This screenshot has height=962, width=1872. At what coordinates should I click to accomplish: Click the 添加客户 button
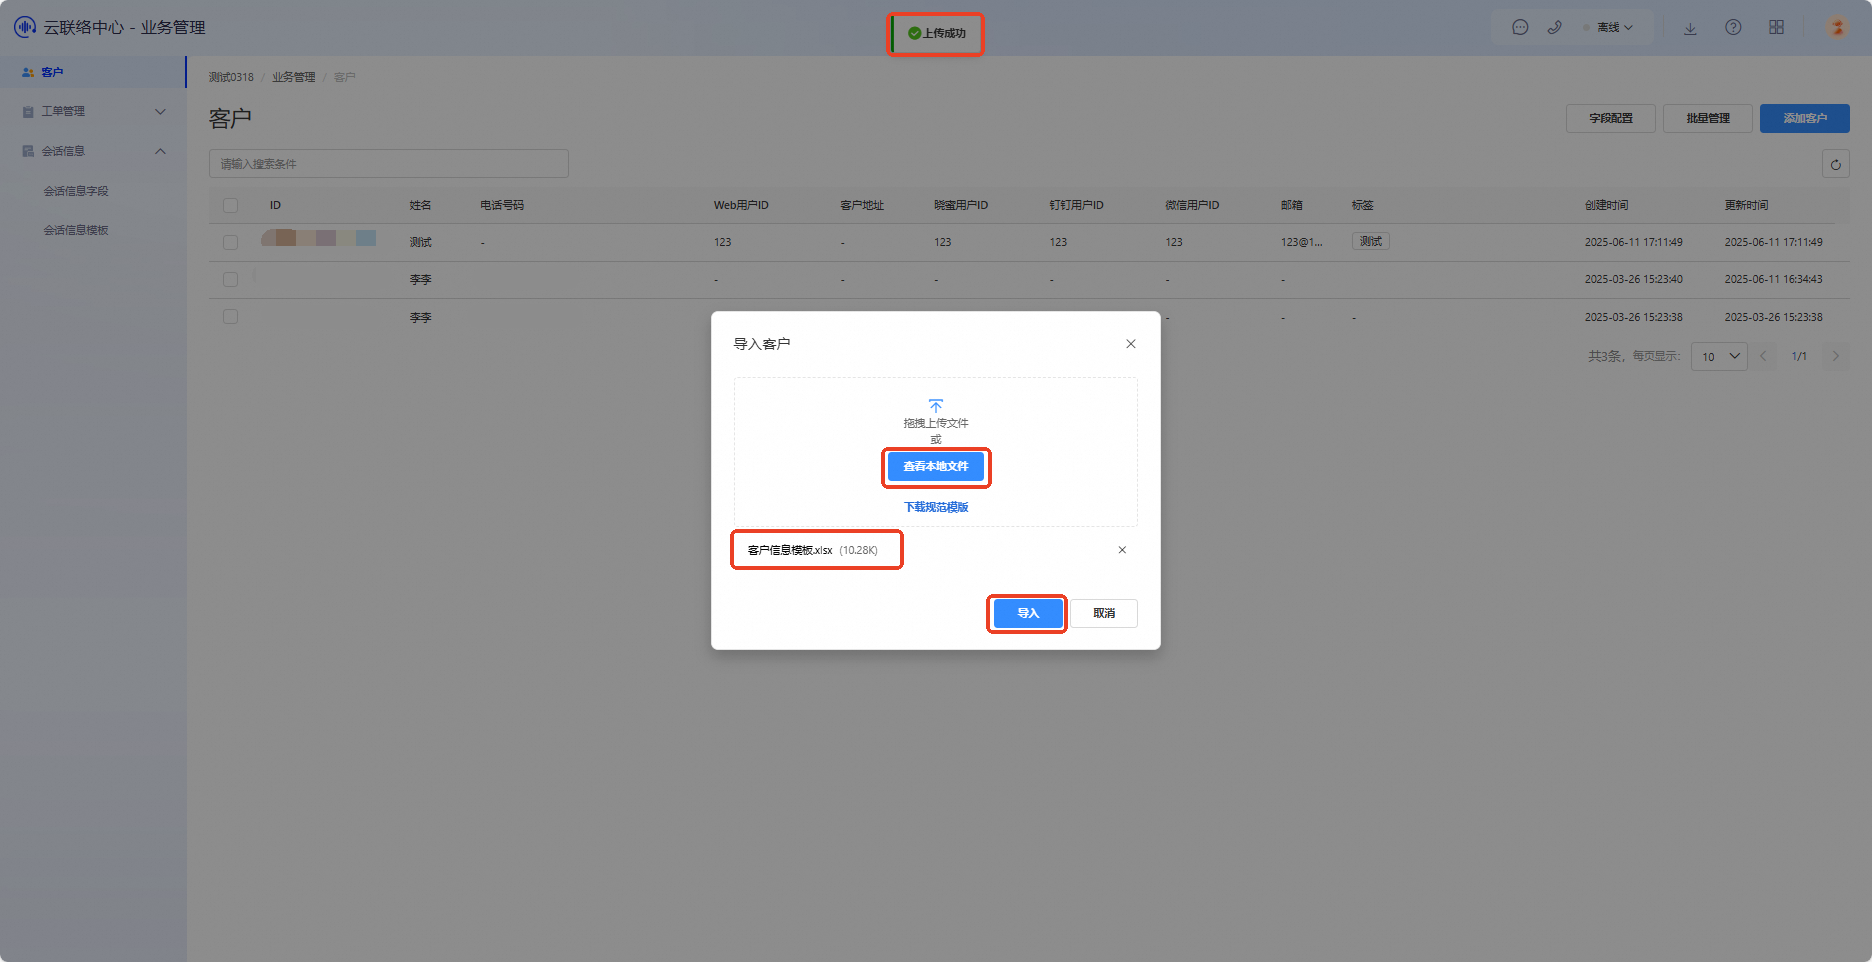[1805, 118]
